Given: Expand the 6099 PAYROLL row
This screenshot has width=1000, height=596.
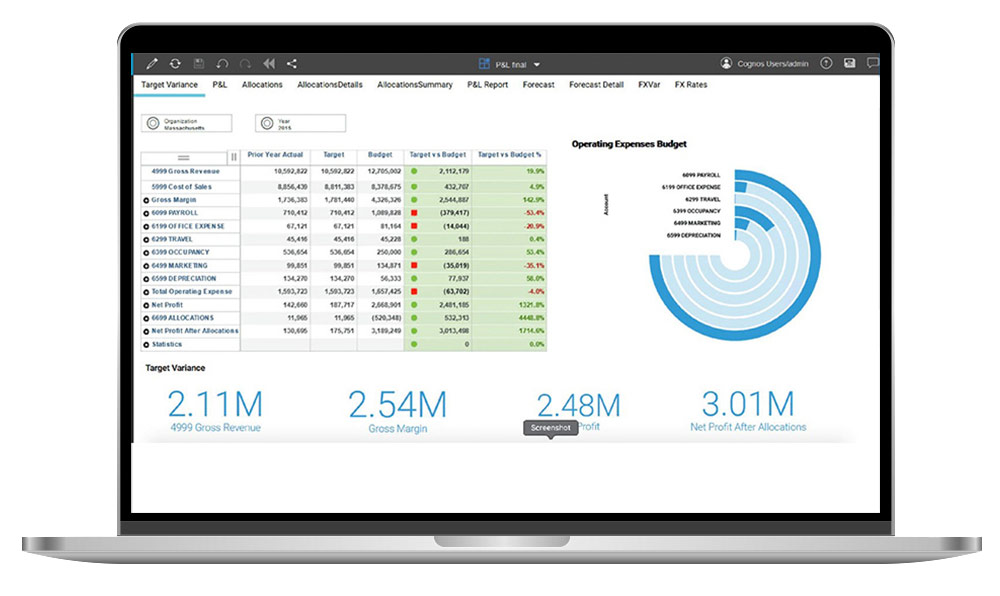Looking at the screenshot, I should click(x=146, y=214).
